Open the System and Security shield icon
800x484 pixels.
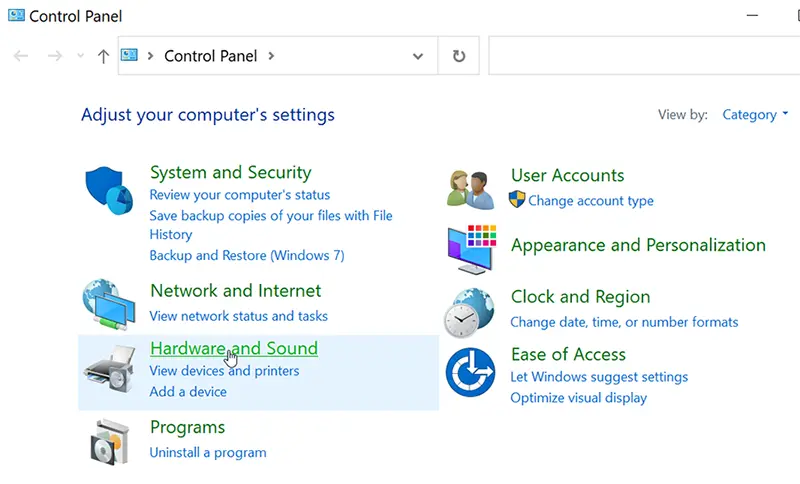(x=109, y=191)
